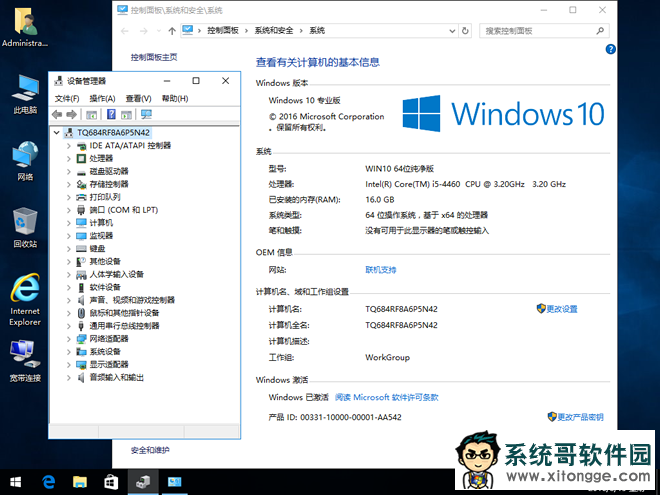Screen dimensions: 660x495
Task: Open the 此电脑 desktop icon
Action: 25,94
